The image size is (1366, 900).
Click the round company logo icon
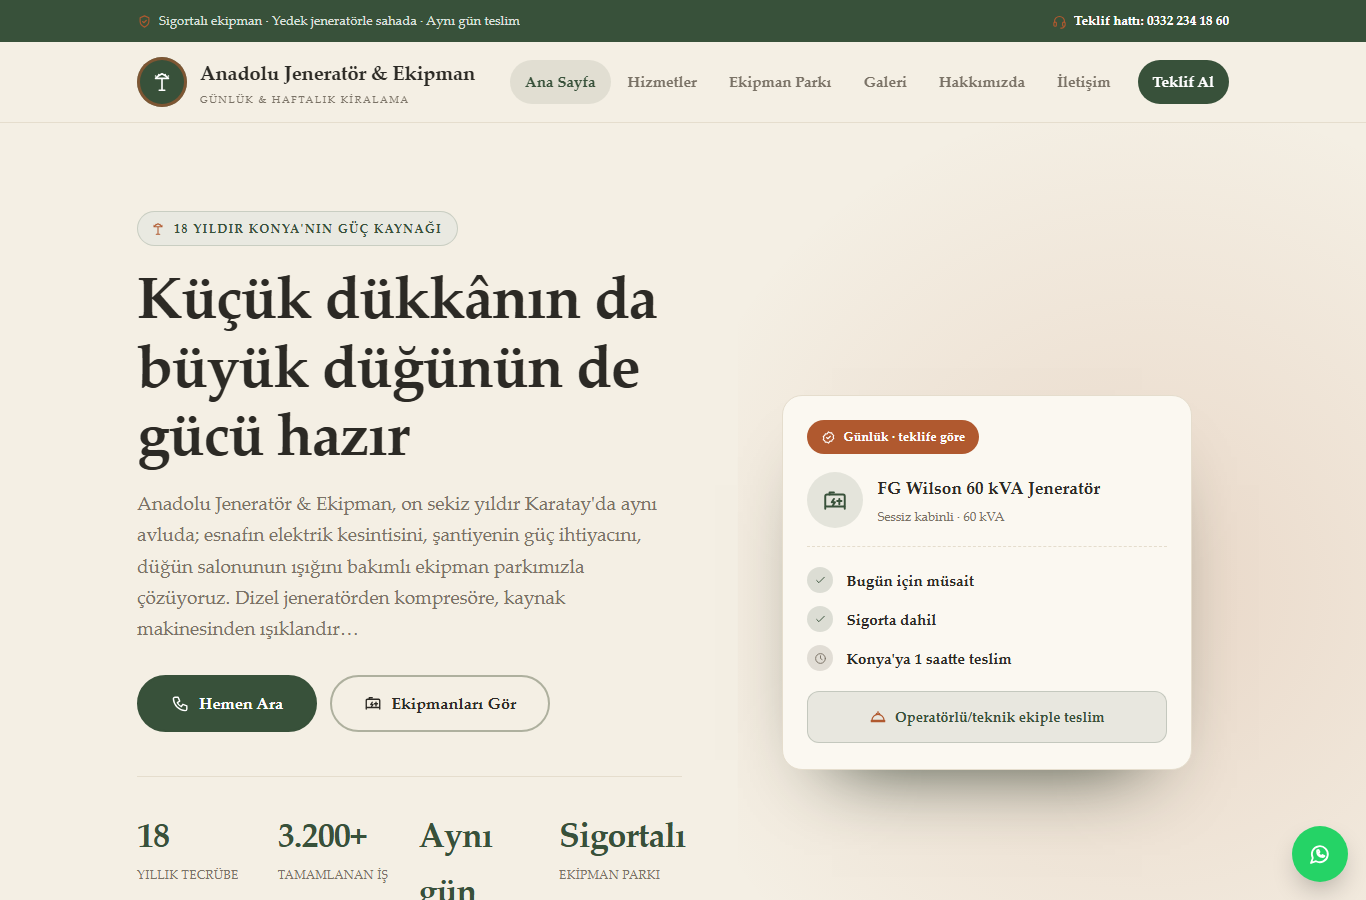pos(162,82)
